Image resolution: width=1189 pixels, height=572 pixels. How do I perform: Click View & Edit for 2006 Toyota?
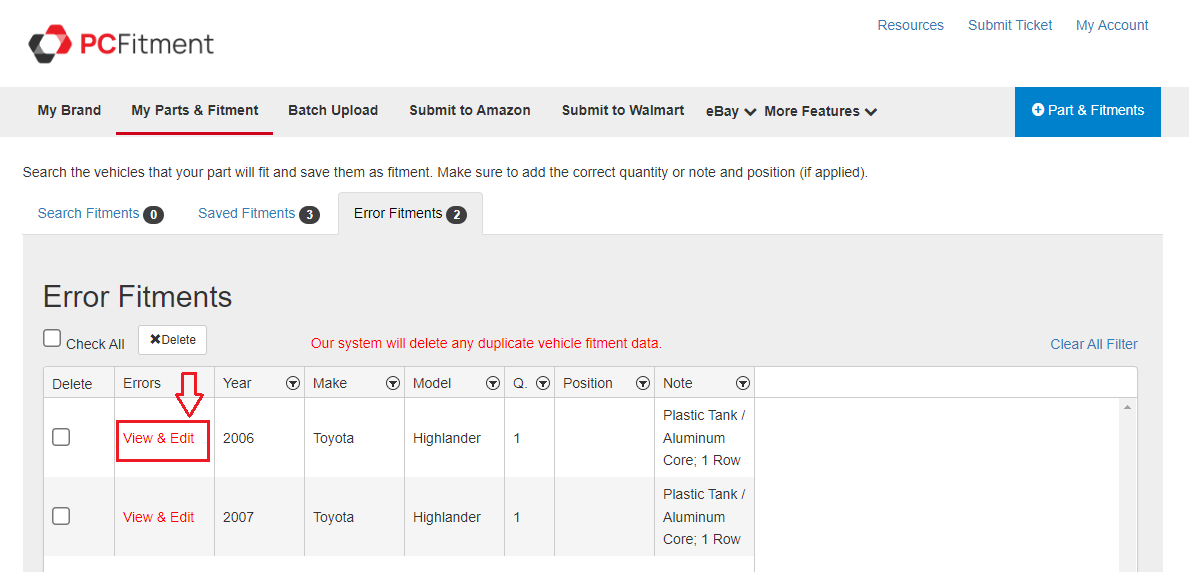(x=159, y=438)
